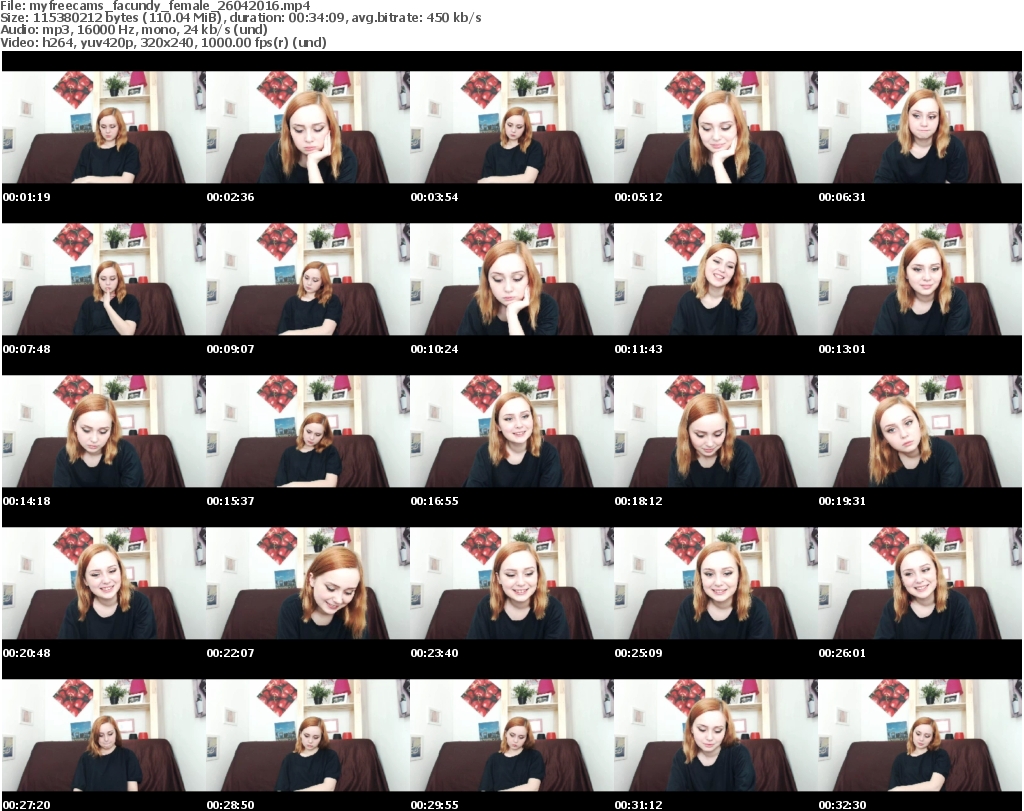The height and width of the screenshot is (811, 1024).
Task: Select the thumbnail at 00:27:20
Action: pyautogui.click(x=104, y=736)
